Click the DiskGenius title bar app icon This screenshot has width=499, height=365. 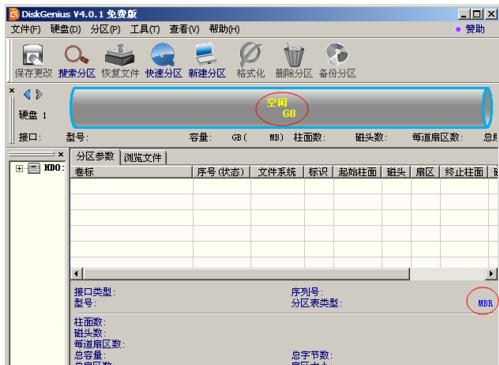pos(14,14)
